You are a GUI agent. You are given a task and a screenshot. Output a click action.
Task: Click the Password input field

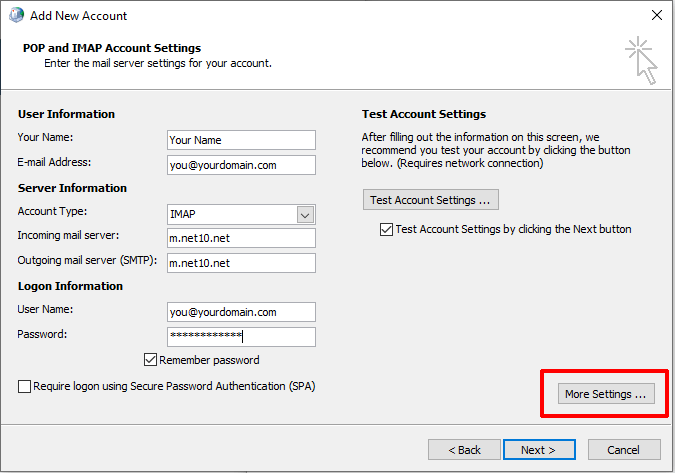tap(241, 337)
